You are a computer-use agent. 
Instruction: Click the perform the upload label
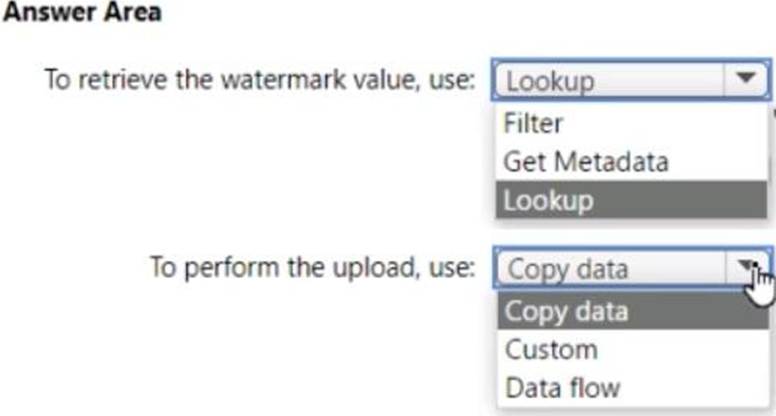coord(312,268)
